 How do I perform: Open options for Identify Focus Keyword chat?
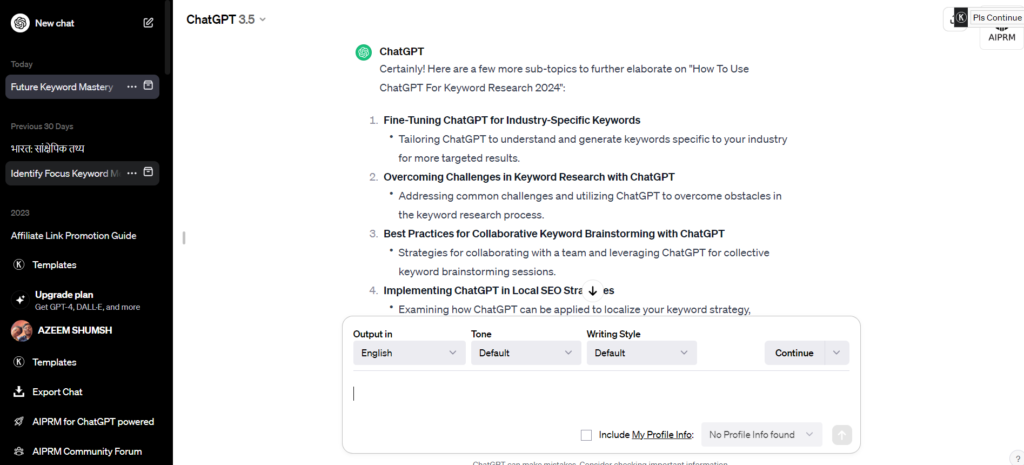coord(132,173)
